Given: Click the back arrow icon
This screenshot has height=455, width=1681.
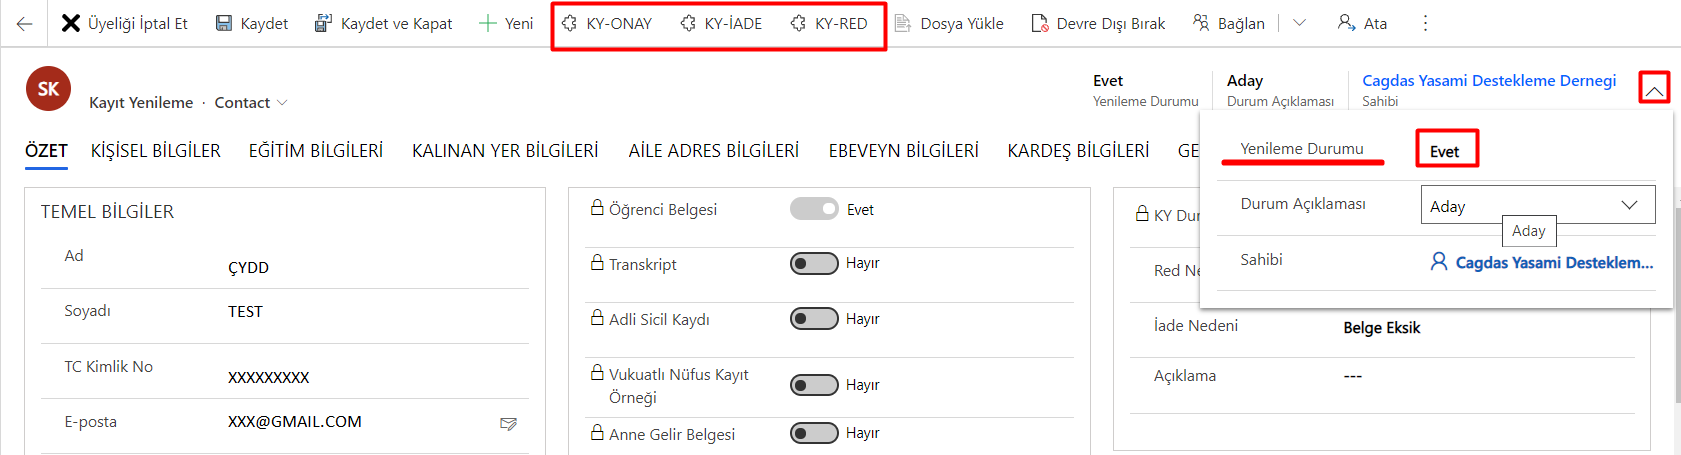Looking at the screenshot, I should [x=24, y=23].
